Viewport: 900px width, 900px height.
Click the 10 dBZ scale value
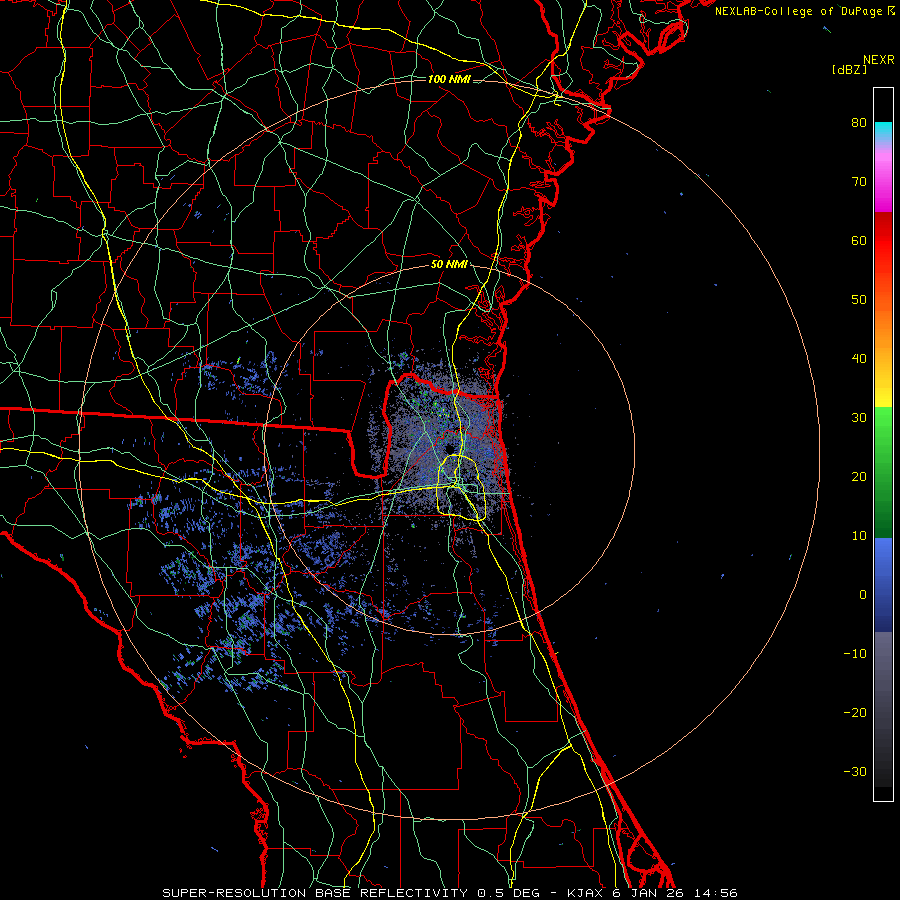859,536
